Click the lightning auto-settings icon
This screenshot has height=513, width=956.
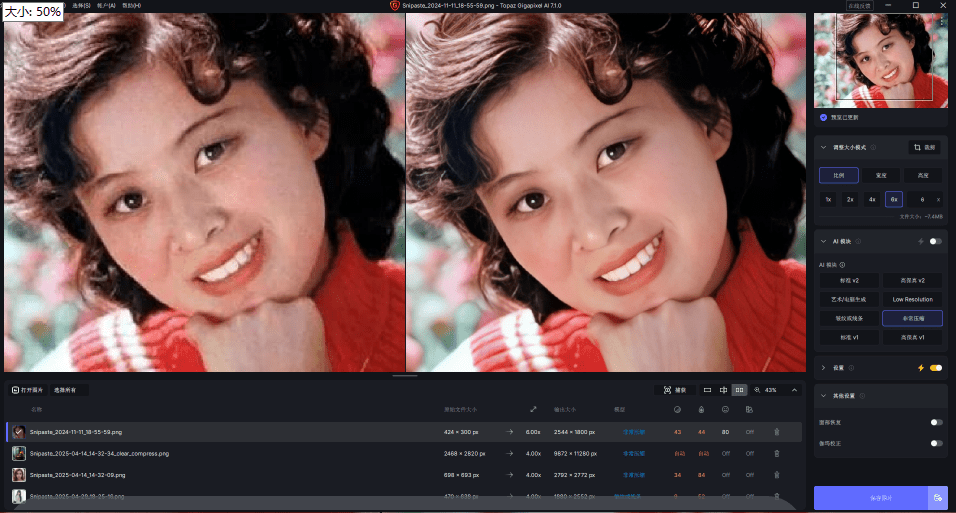tap(920, 368)
